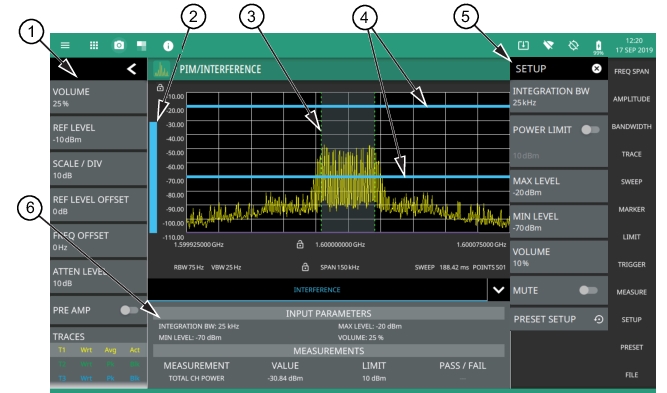The image size is (667, 393).
Task: Open the apps grid icon
Action: click(94, 45)
